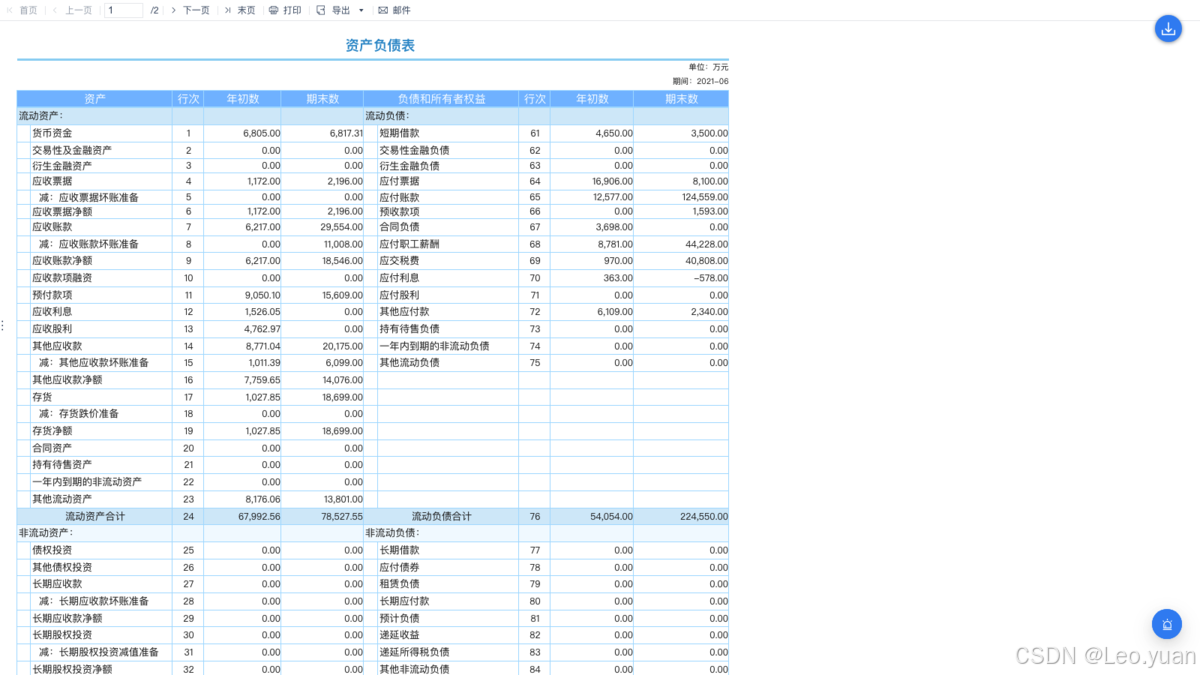Click the 资产 column header
The height and width of the screenshot is (675, 1200).
coord(95,99)
